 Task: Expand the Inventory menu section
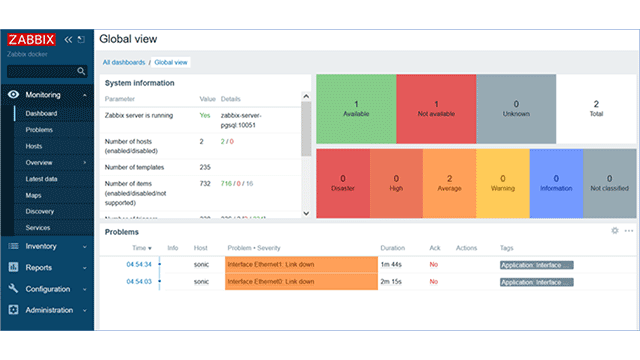[84, 247]
